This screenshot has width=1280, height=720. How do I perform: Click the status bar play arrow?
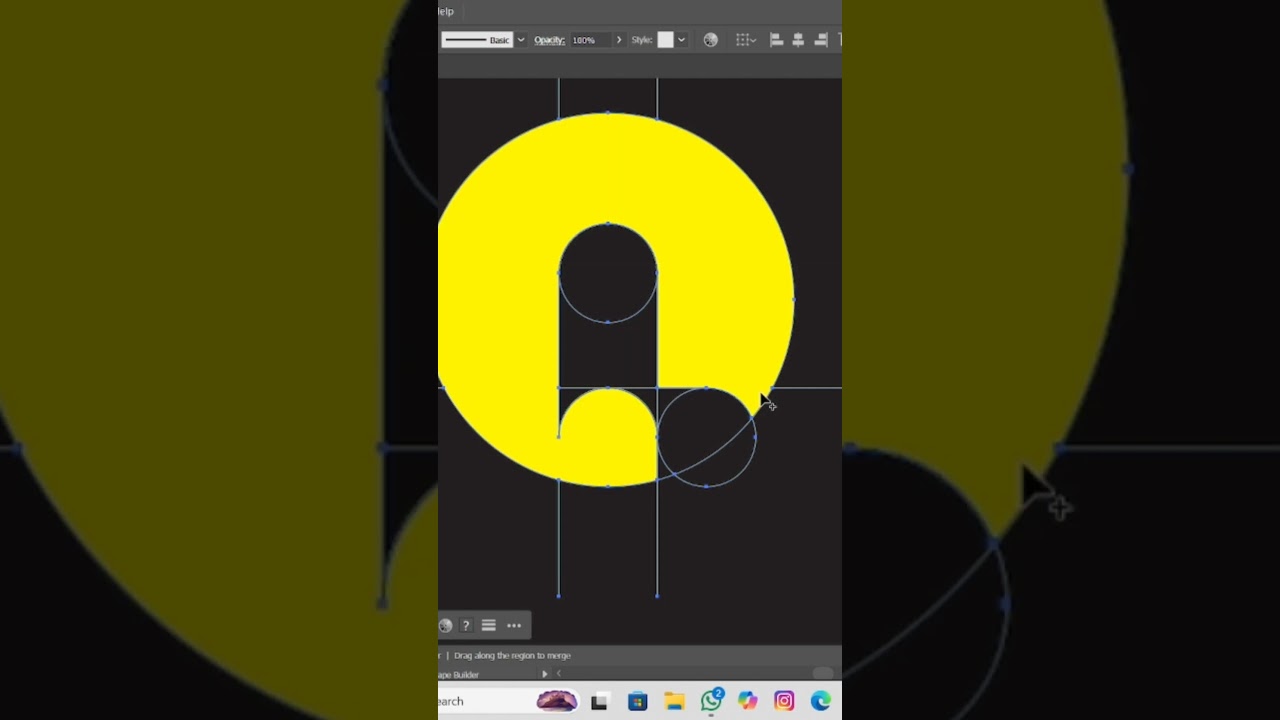point(545,674)
